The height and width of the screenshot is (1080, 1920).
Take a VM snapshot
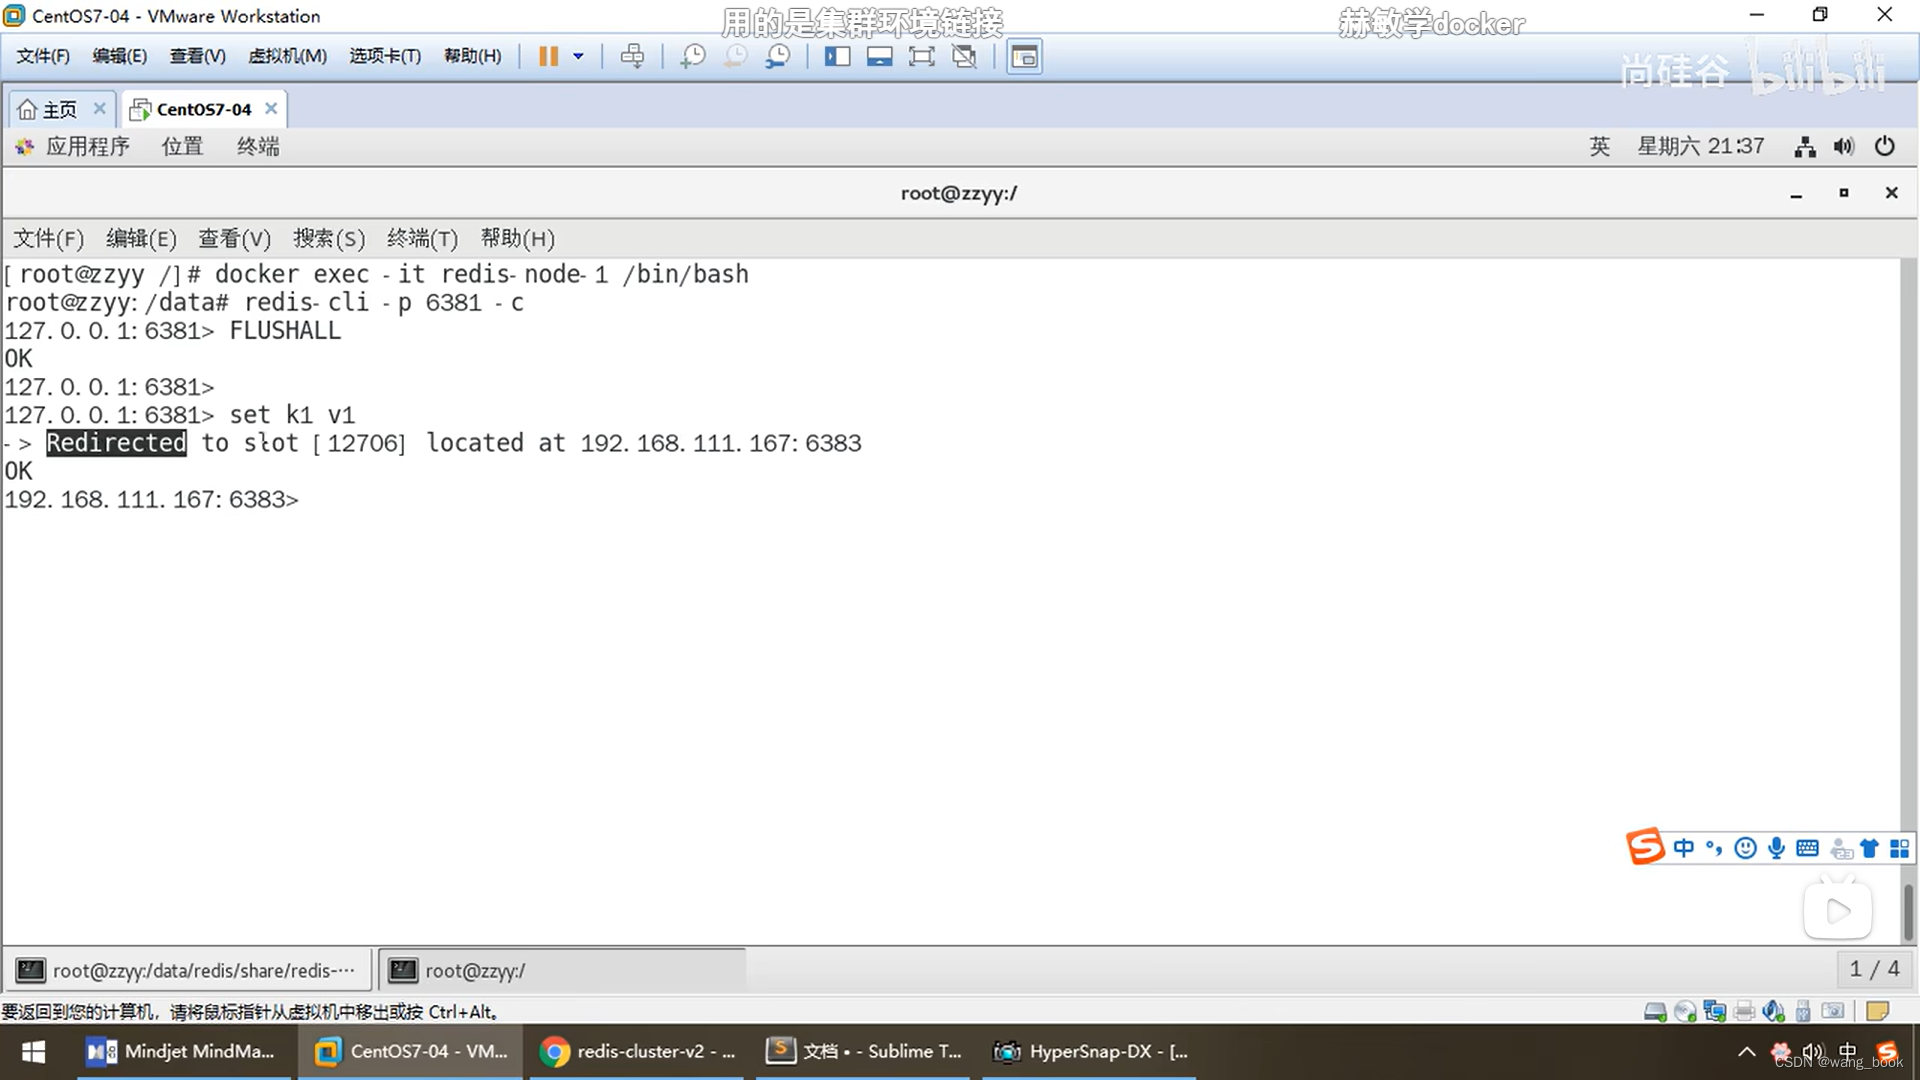click(x=692, y=56)
